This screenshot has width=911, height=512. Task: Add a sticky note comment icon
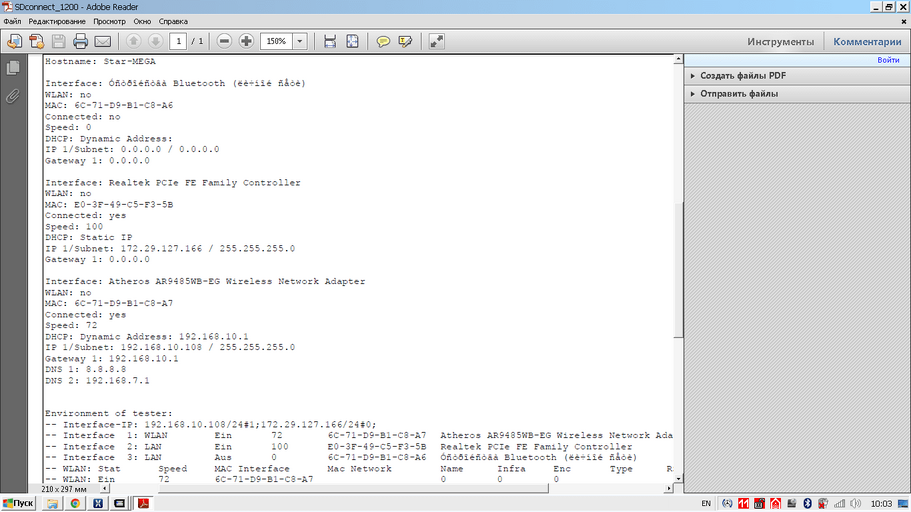383,41
